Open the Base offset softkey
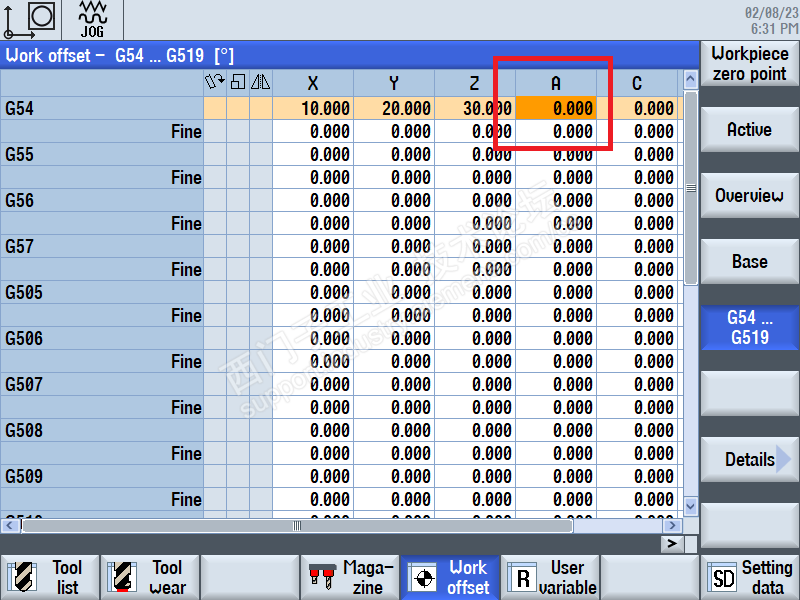 749,262
